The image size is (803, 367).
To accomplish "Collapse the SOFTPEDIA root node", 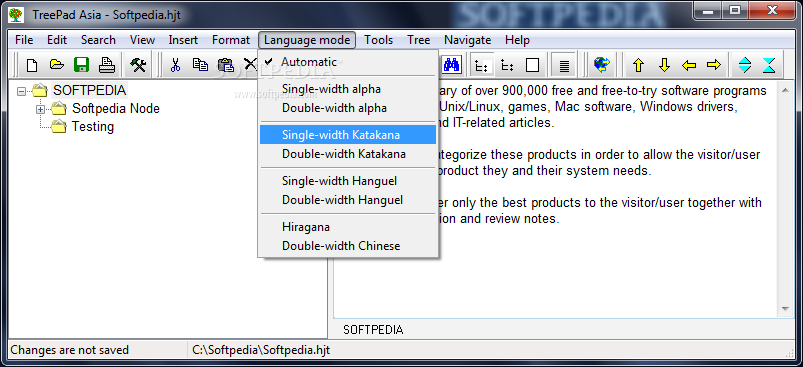I will (22, 92).
